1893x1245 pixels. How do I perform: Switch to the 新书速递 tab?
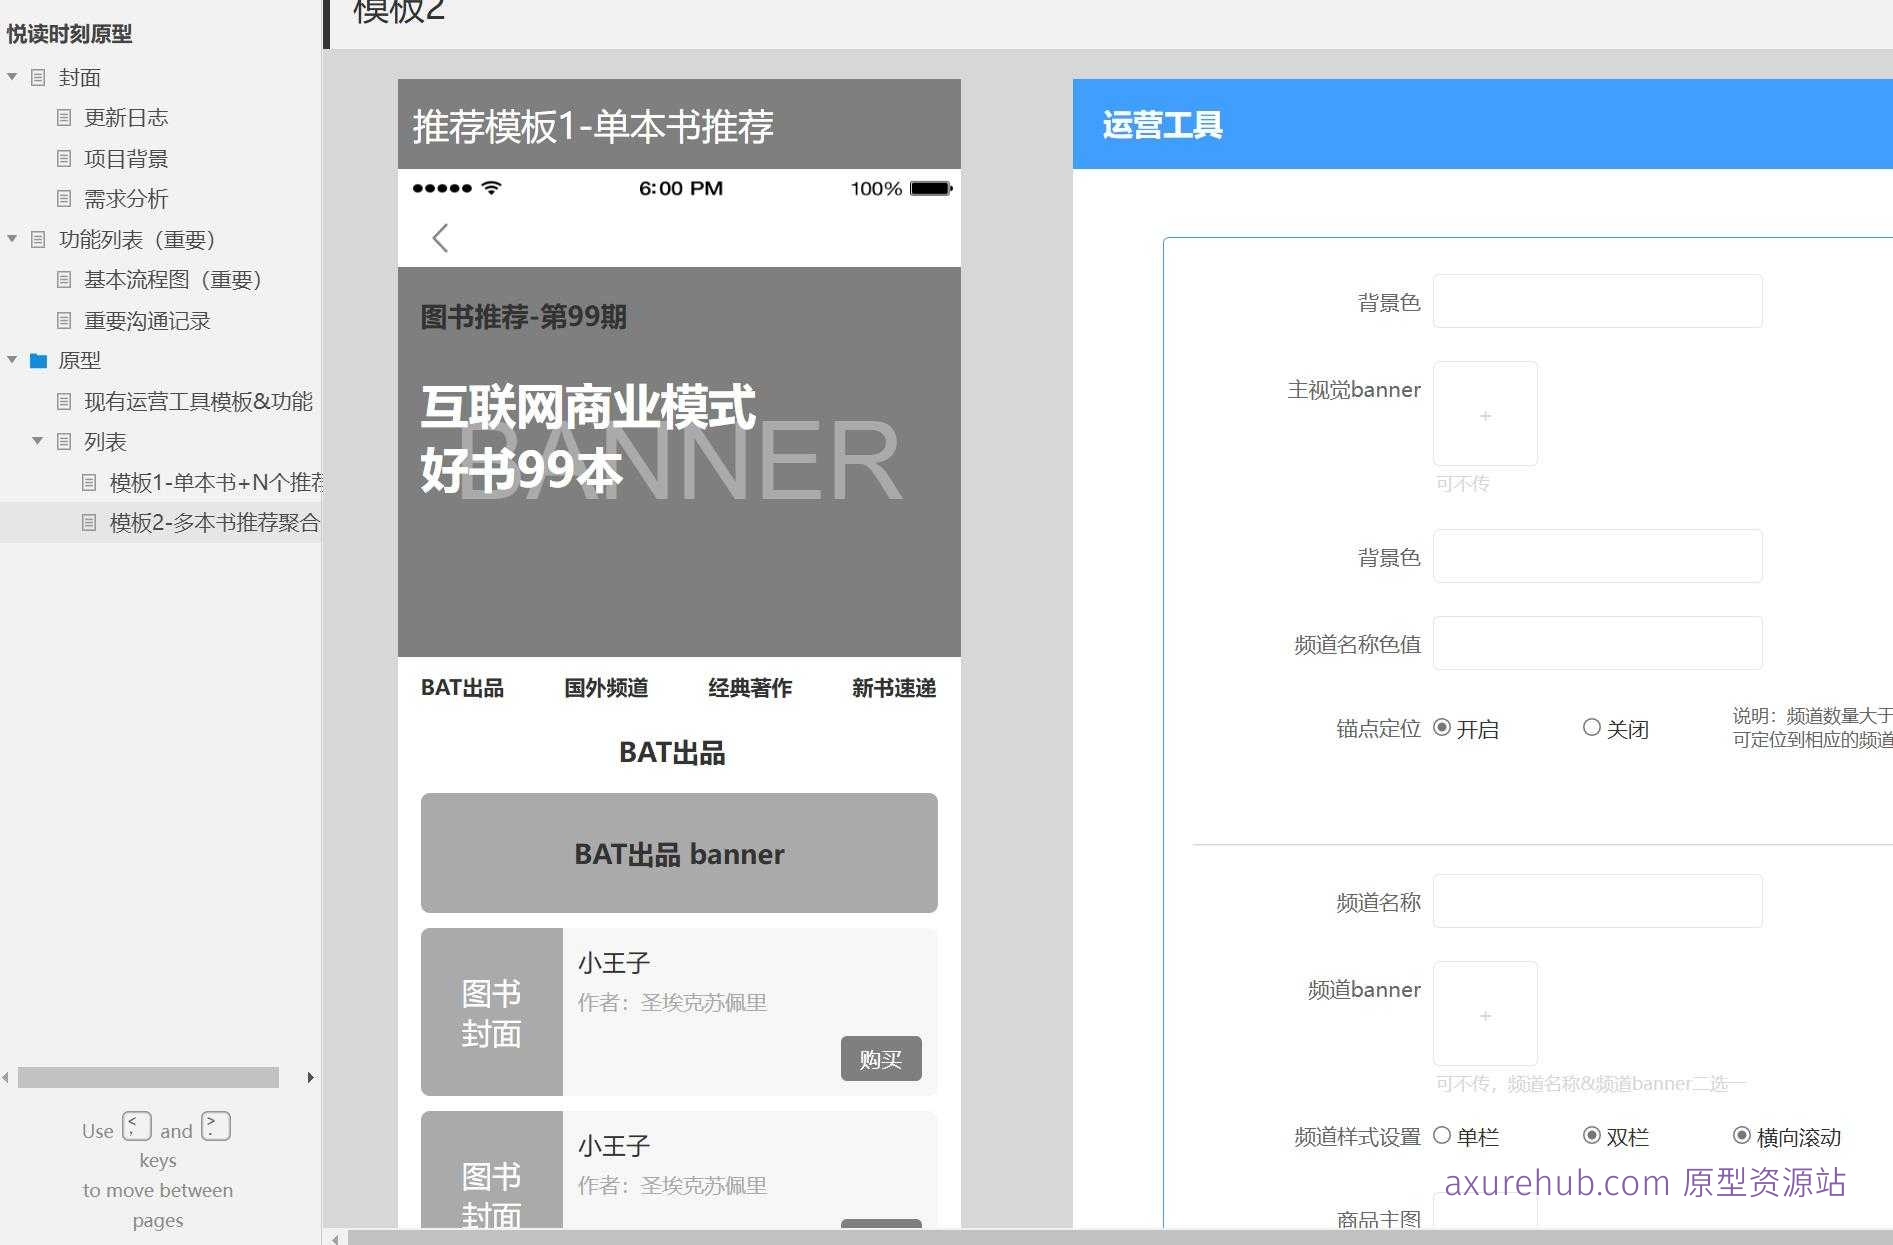[x=893, y=688]
